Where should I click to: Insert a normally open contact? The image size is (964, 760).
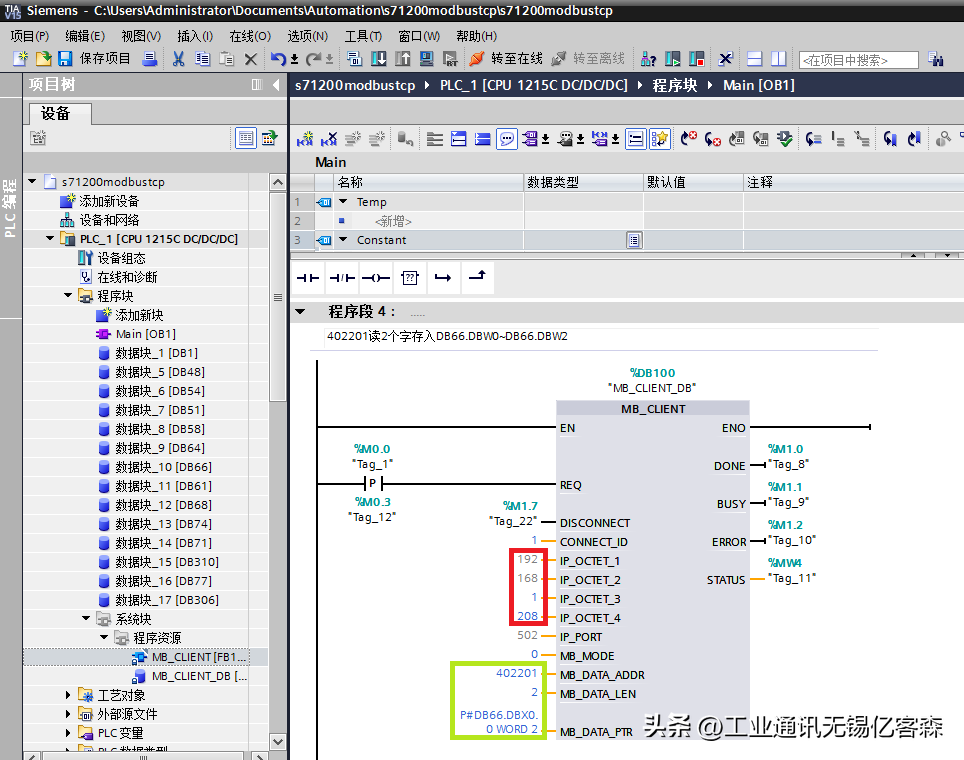[307, 277]
